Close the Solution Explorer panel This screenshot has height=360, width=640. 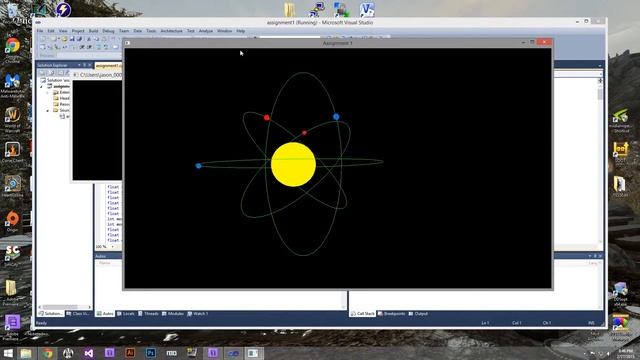pos(90,65)
